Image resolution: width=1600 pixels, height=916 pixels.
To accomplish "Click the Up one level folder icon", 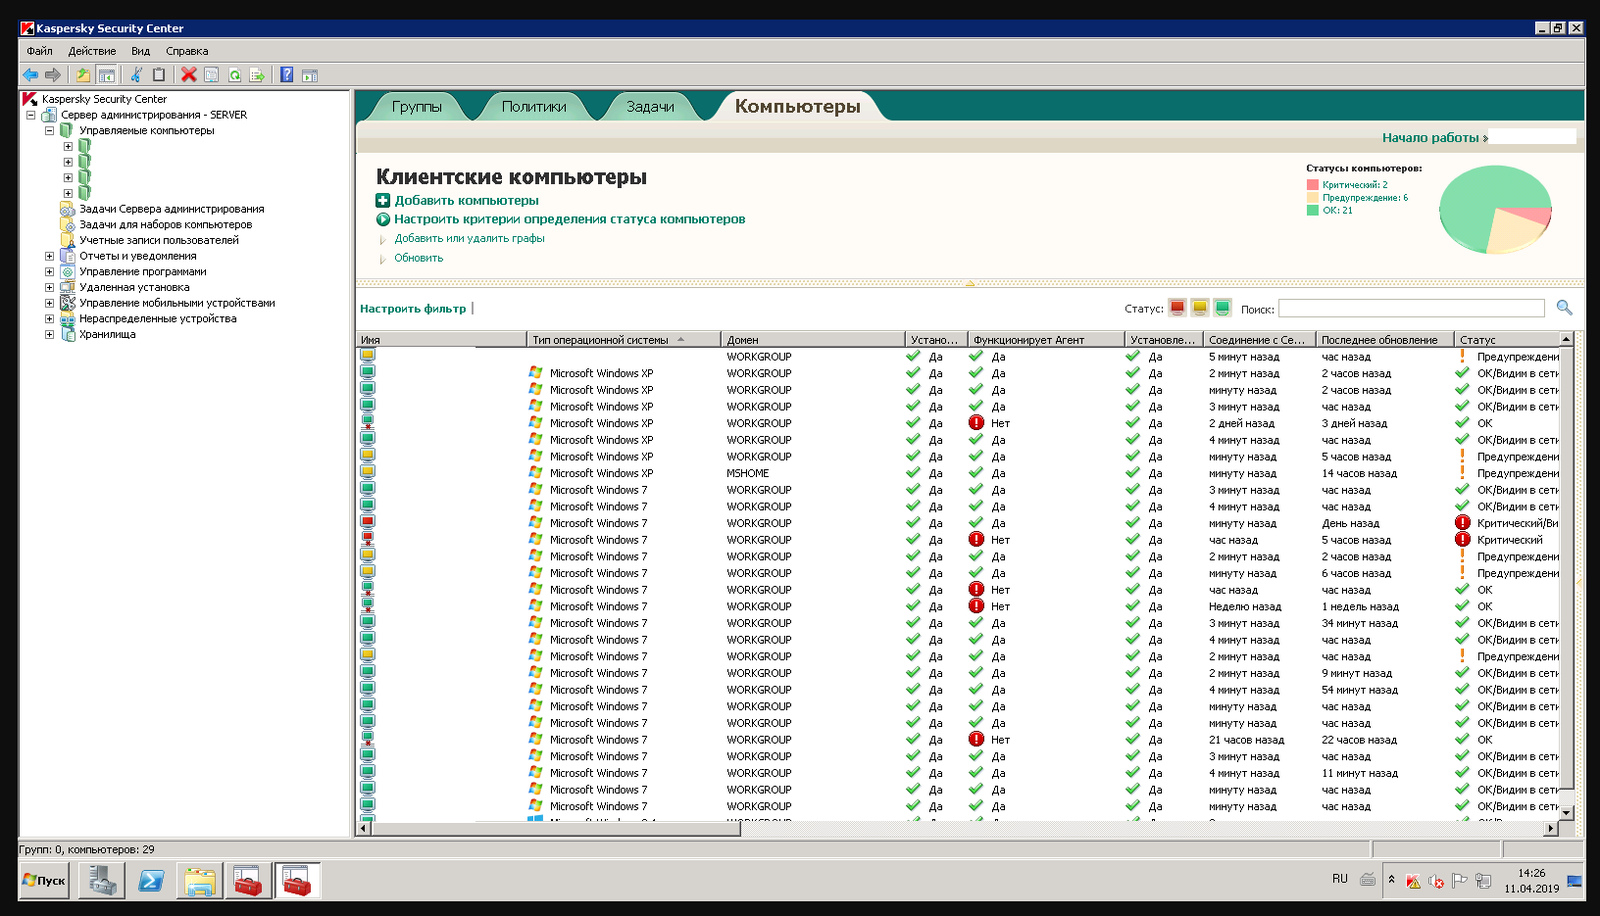I will click(x=83, y=75).
